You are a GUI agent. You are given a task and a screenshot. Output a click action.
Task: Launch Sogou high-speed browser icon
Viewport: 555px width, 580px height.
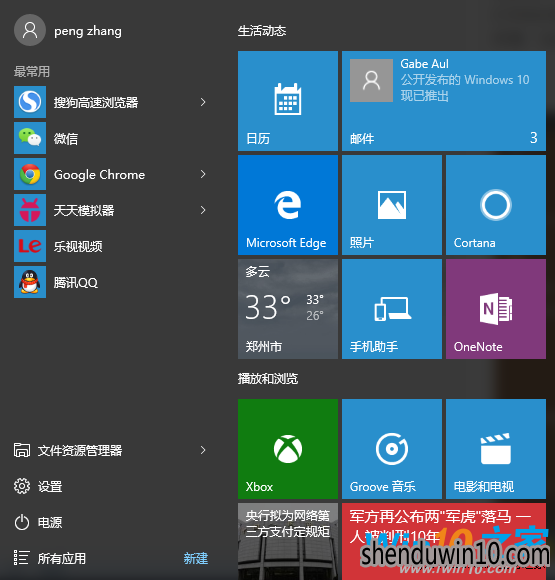30,102
